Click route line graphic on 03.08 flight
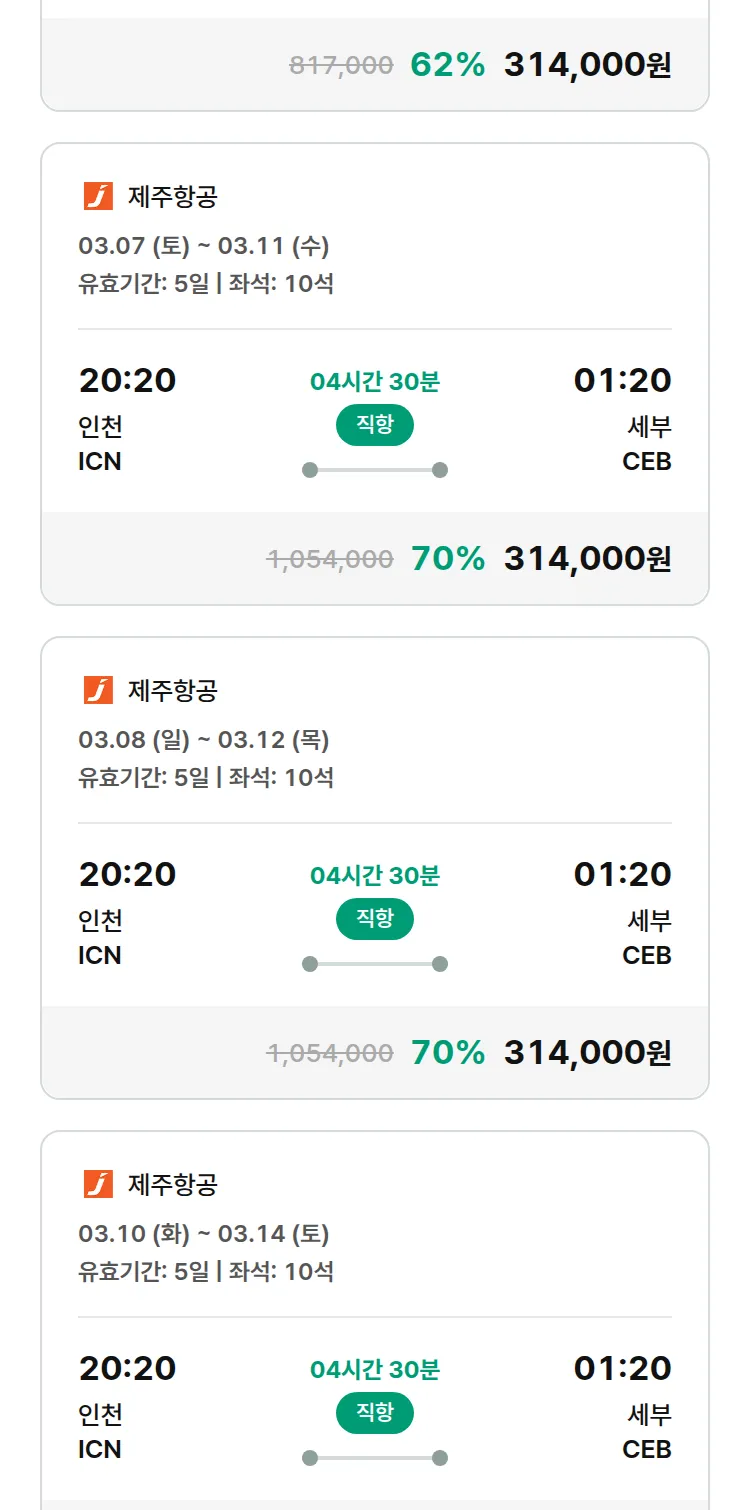This screenshot has width=750, height=1510. 374,964
